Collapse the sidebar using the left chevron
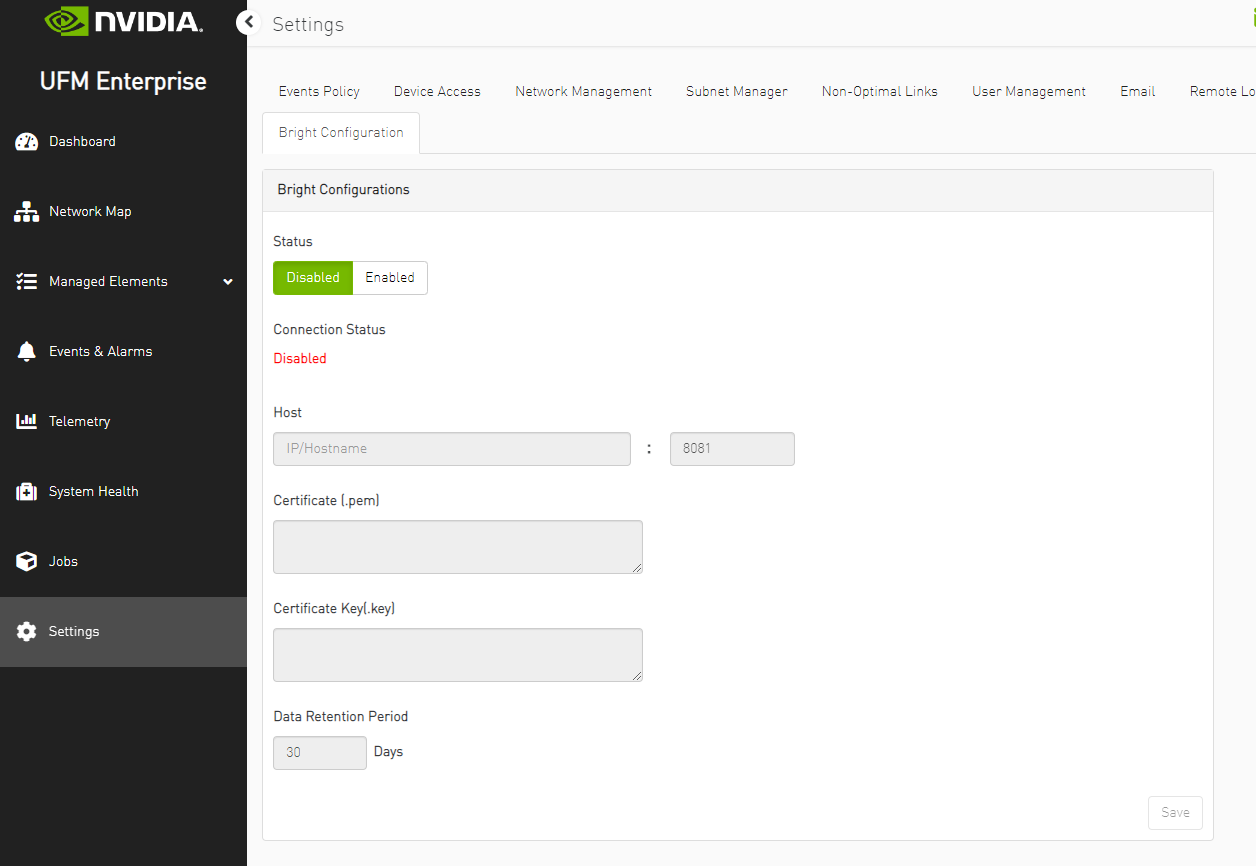 [x=247, y=22]
